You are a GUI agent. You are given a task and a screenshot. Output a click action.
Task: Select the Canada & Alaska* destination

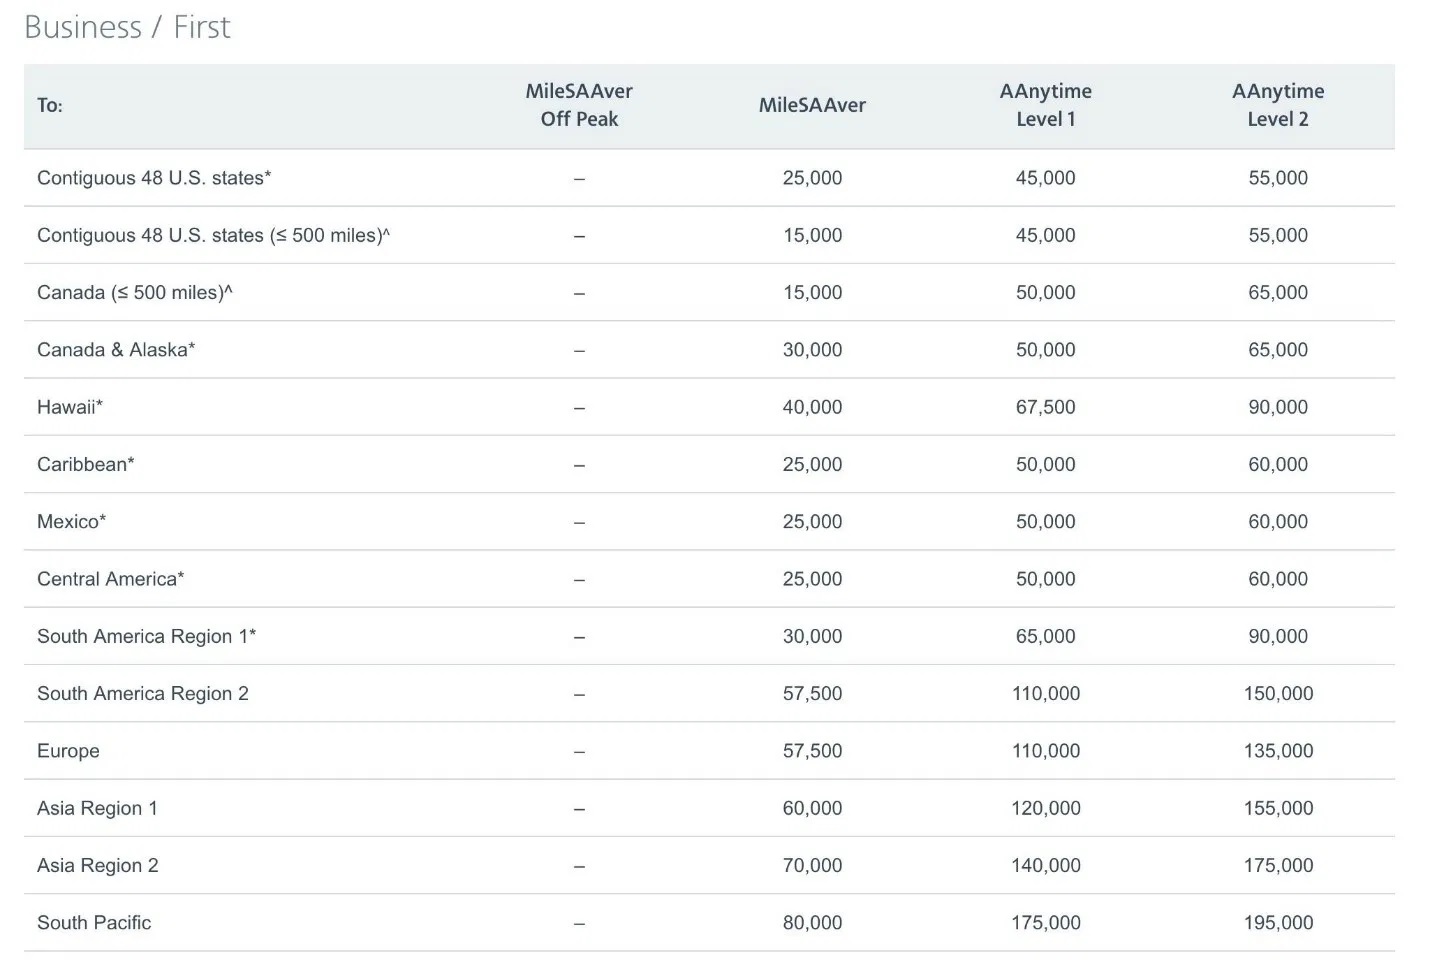(x=116, y=350)
